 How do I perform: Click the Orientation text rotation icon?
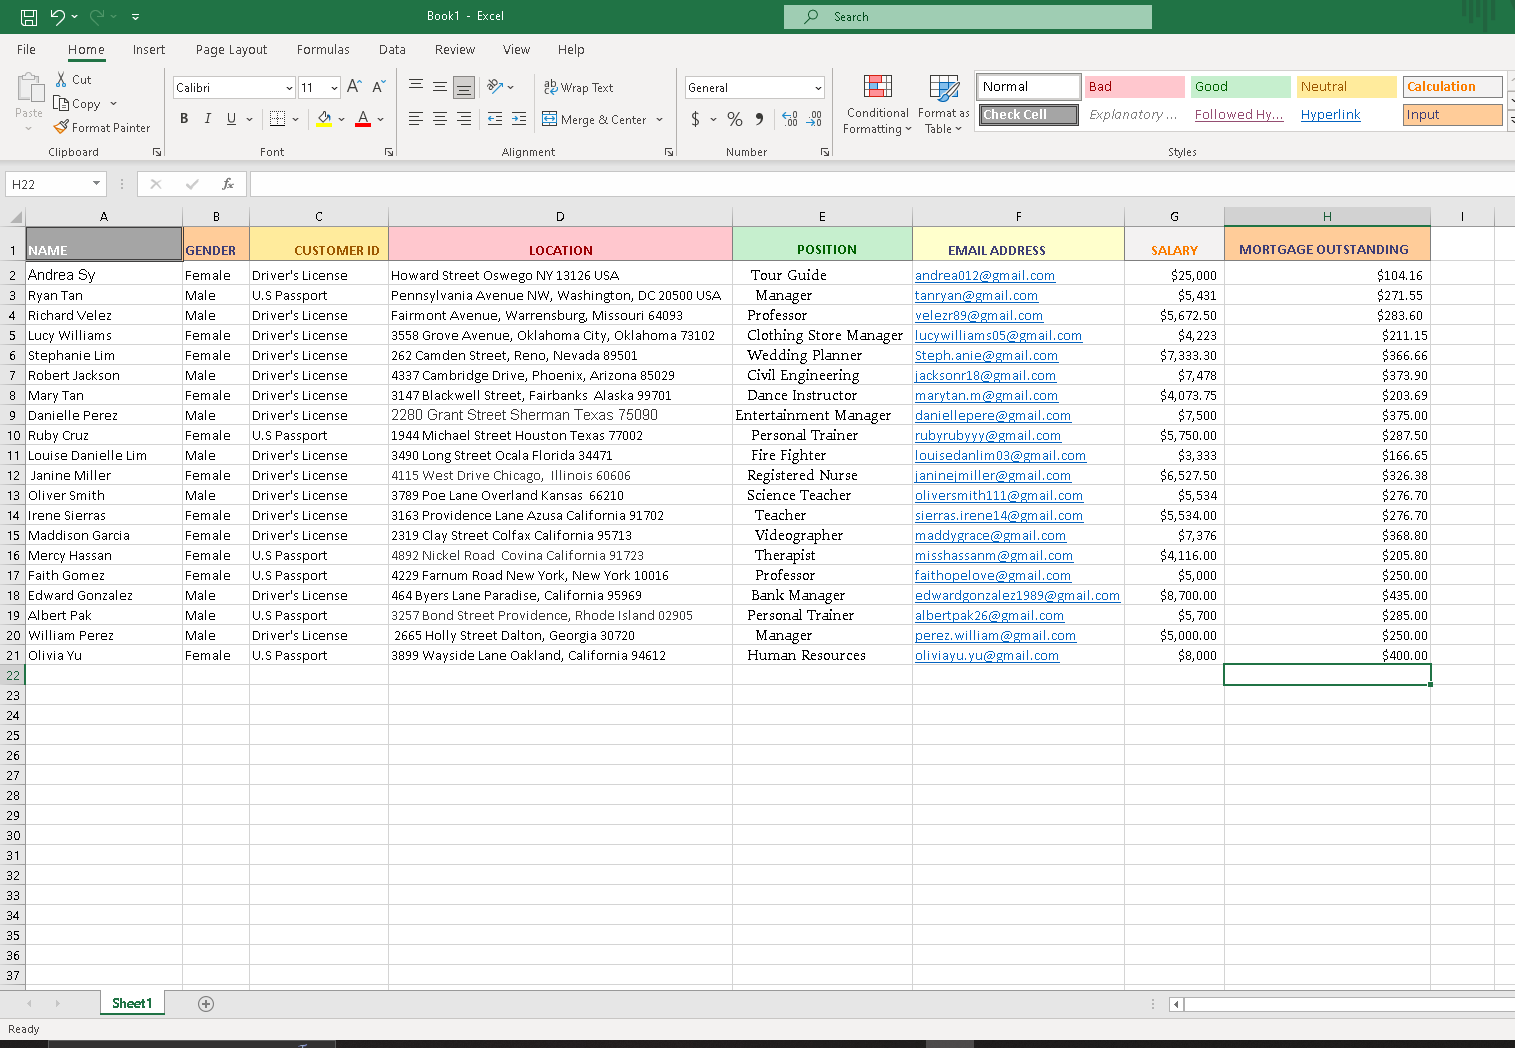click(x=495, y=87)
